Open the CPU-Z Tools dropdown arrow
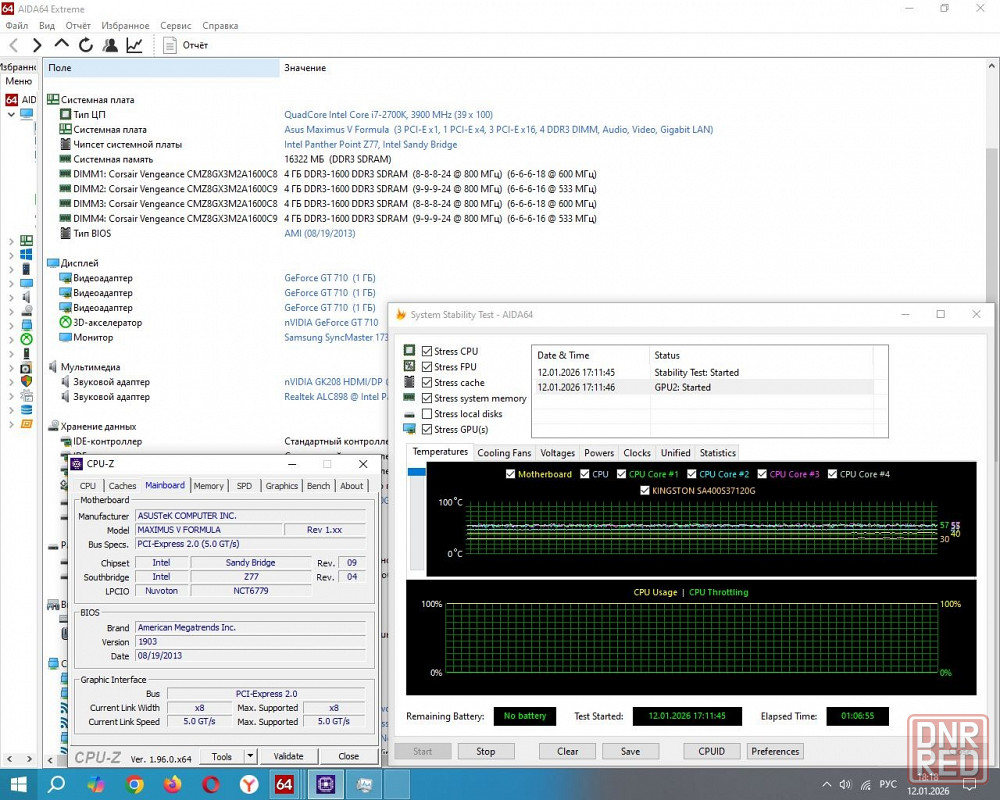This screenshot has height=800, width=1000. coord(250,756)
